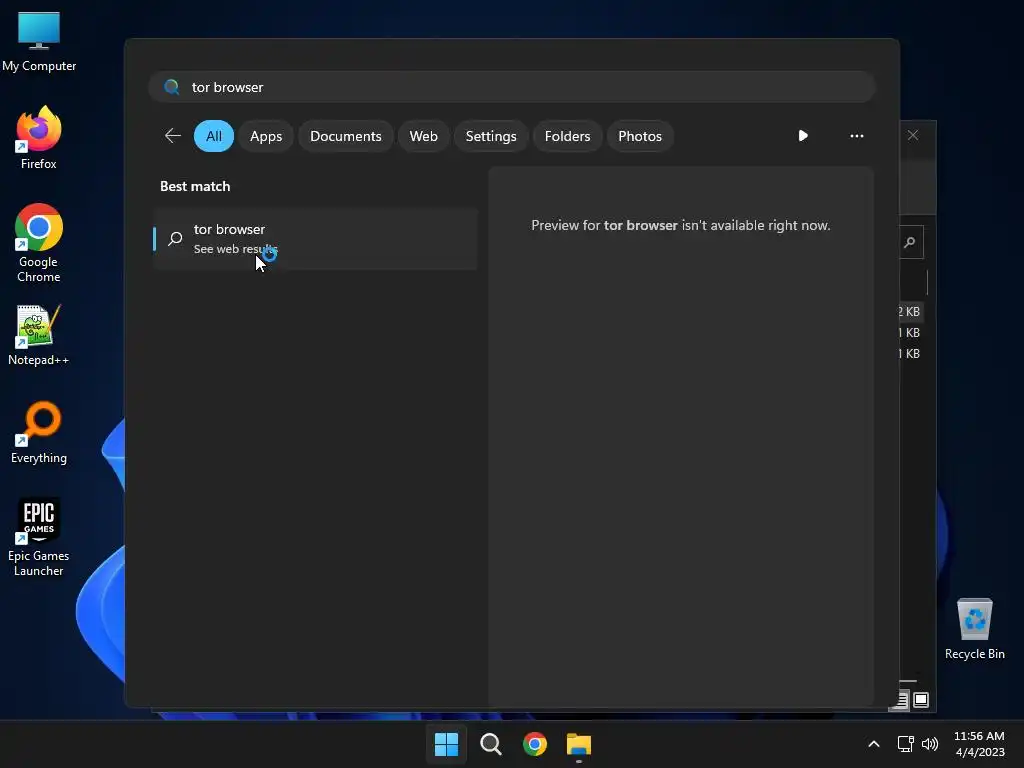1024x768 pixels.
Task: Show more filters with the play arrow
Action: pyautogui.click(x=803, y=136)
